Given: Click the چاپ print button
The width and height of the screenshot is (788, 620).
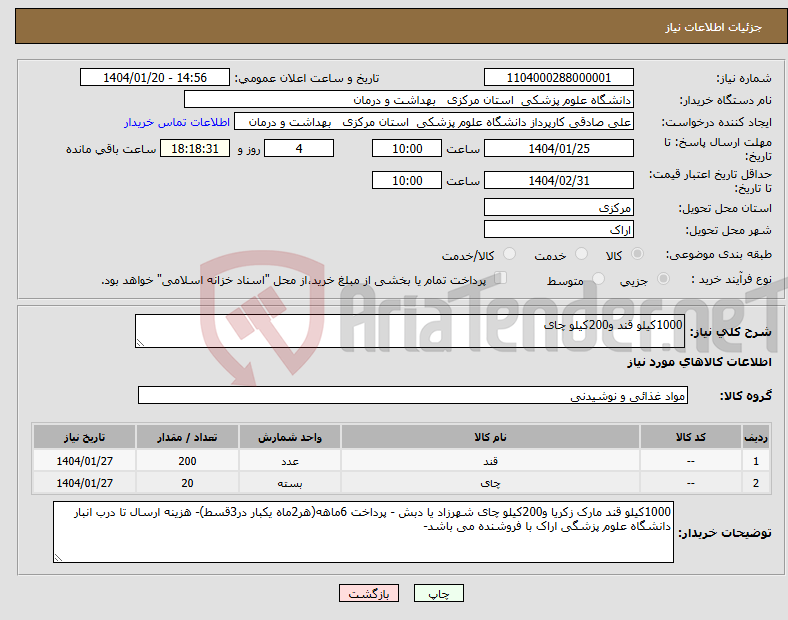Looking at the screenshot, I should tap(439, 593).
